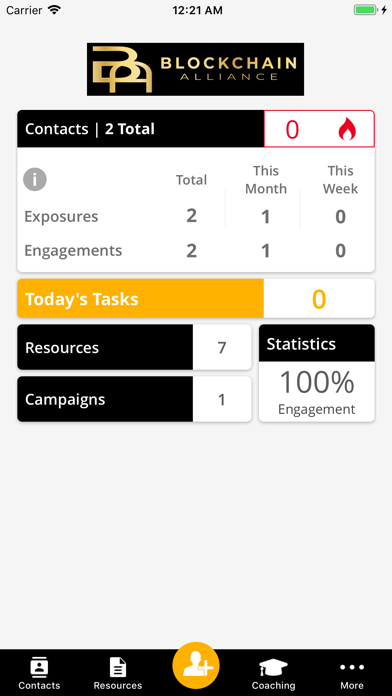Tap the Blockchain Alliance logo

(195, 69)
